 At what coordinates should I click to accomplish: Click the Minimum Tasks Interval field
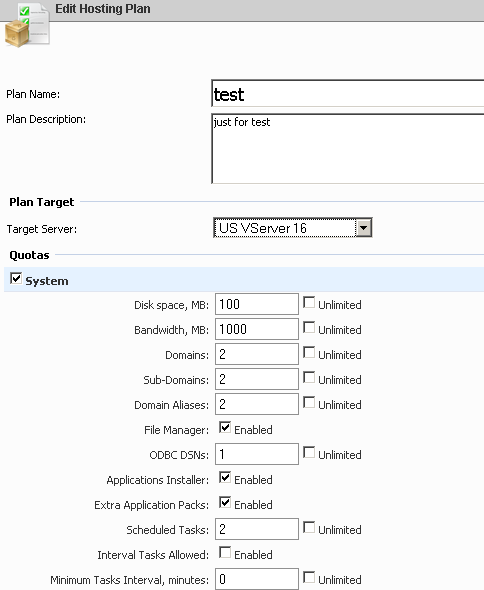(x=257, y=579)
